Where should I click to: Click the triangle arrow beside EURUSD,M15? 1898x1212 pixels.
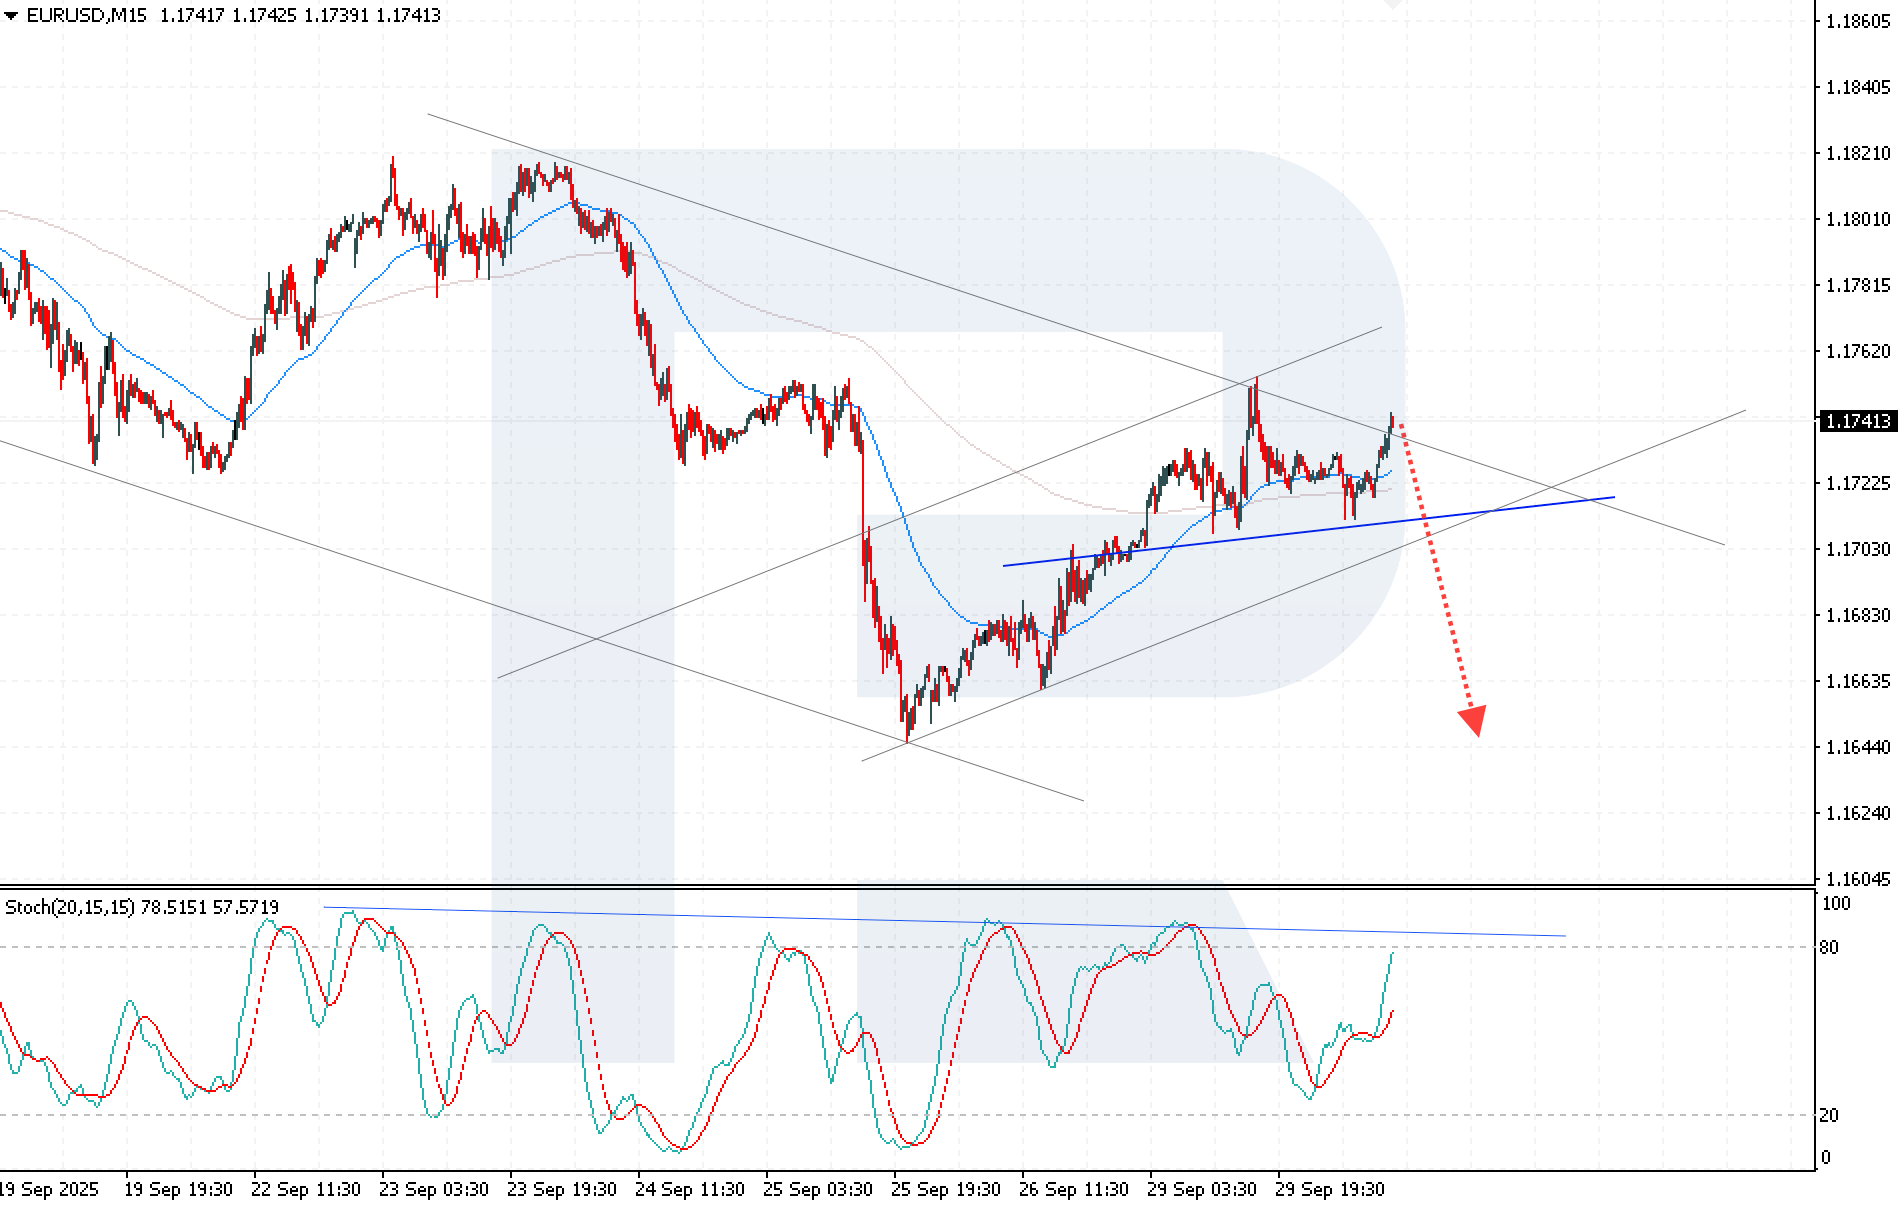11,16
